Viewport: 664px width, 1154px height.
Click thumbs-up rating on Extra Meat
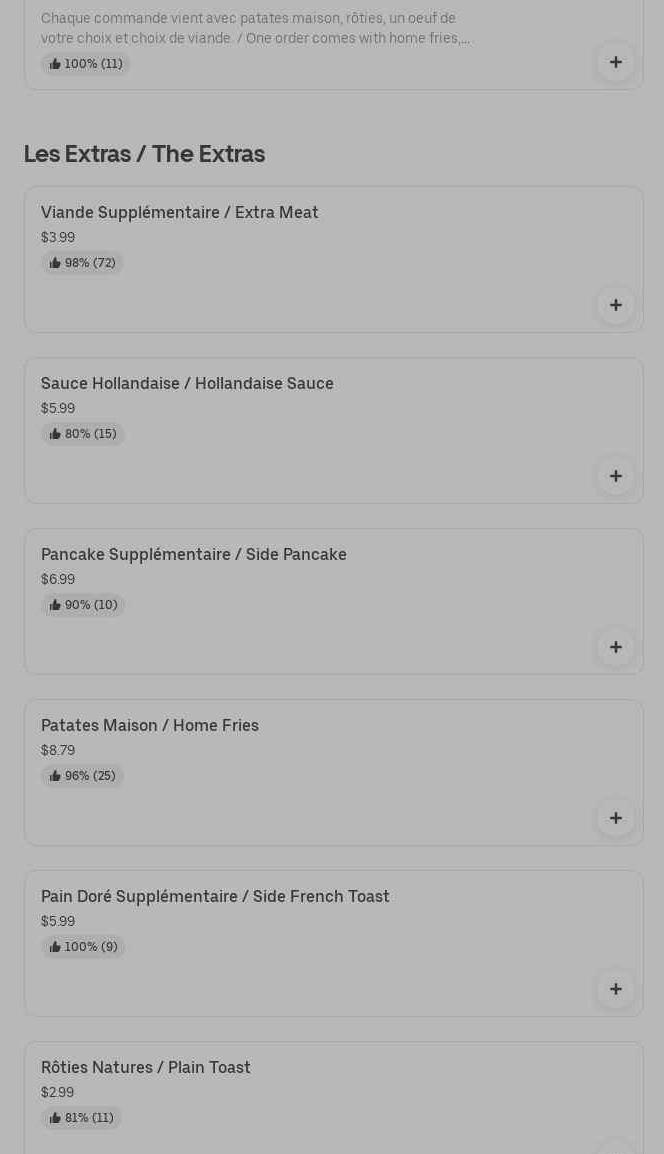coord(82,263)
